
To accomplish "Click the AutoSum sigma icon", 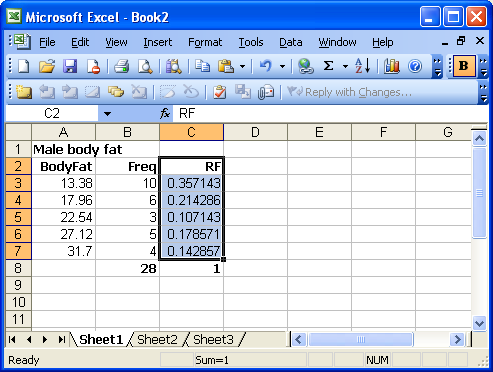I will tap(329, 66).
